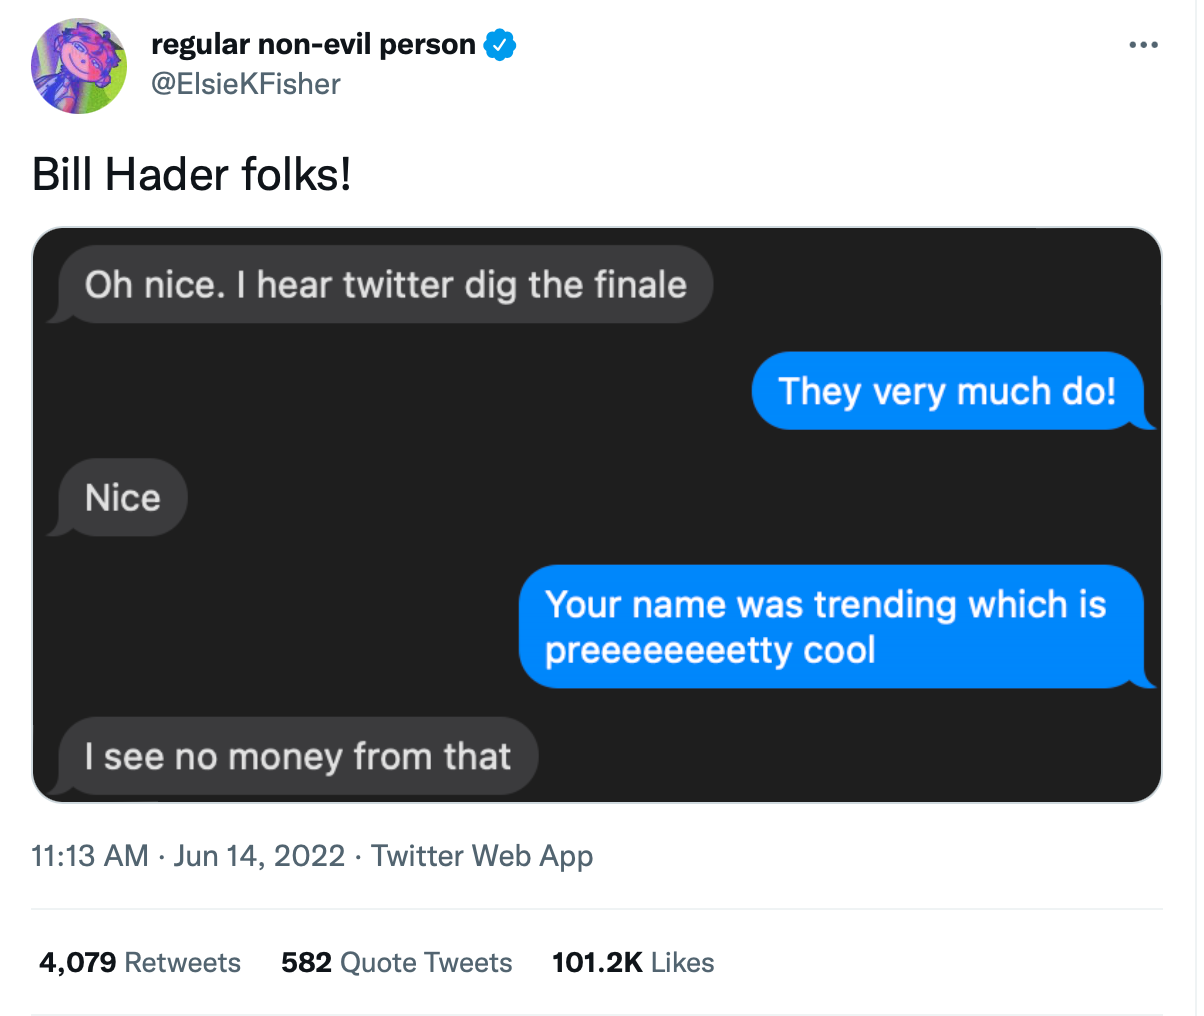Click the blue verified checkmark badge
This screenshot has height=1016, width=1204.
tap(500, 45)
